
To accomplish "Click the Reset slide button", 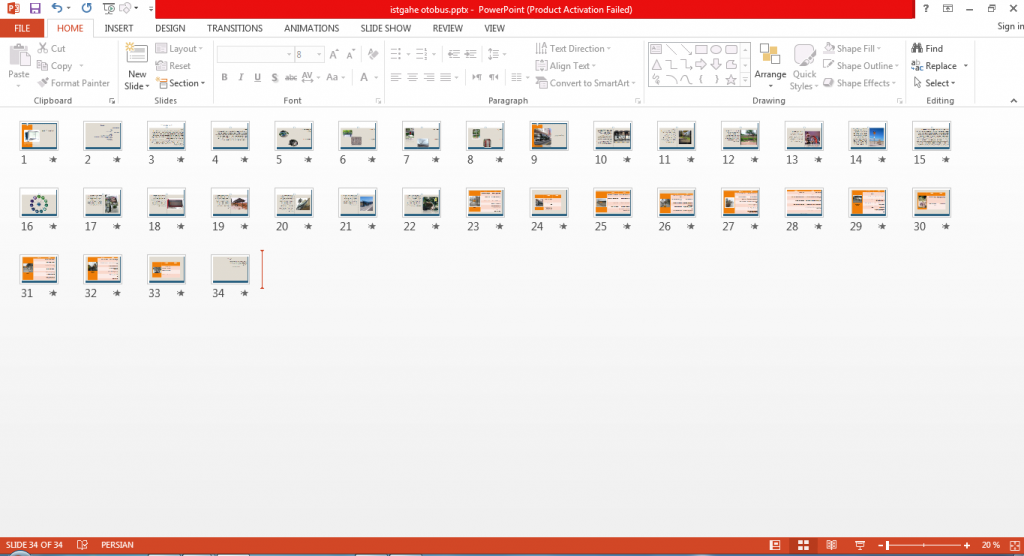I will coord(173,66).
